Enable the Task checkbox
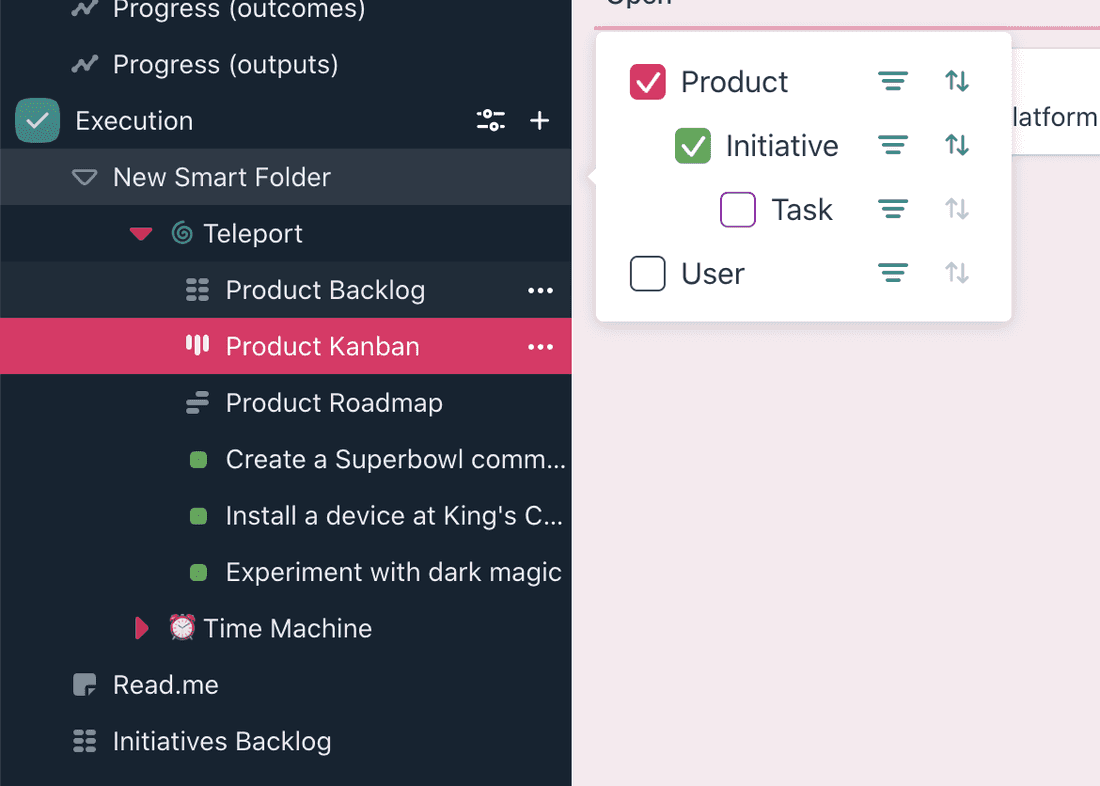Viewport: 1100px width, 786px height. click(737, 209)
